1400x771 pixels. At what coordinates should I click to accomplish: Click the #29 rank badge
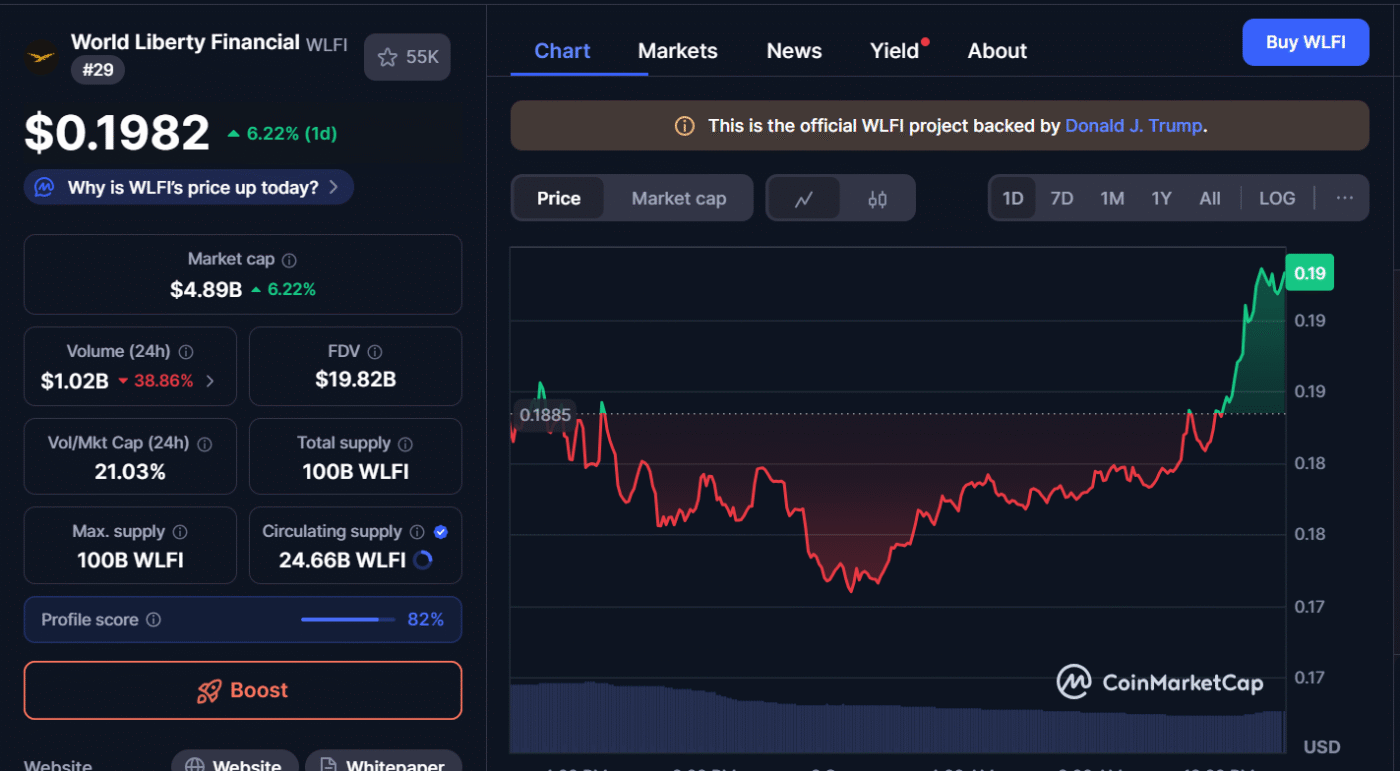pos(98,68)
